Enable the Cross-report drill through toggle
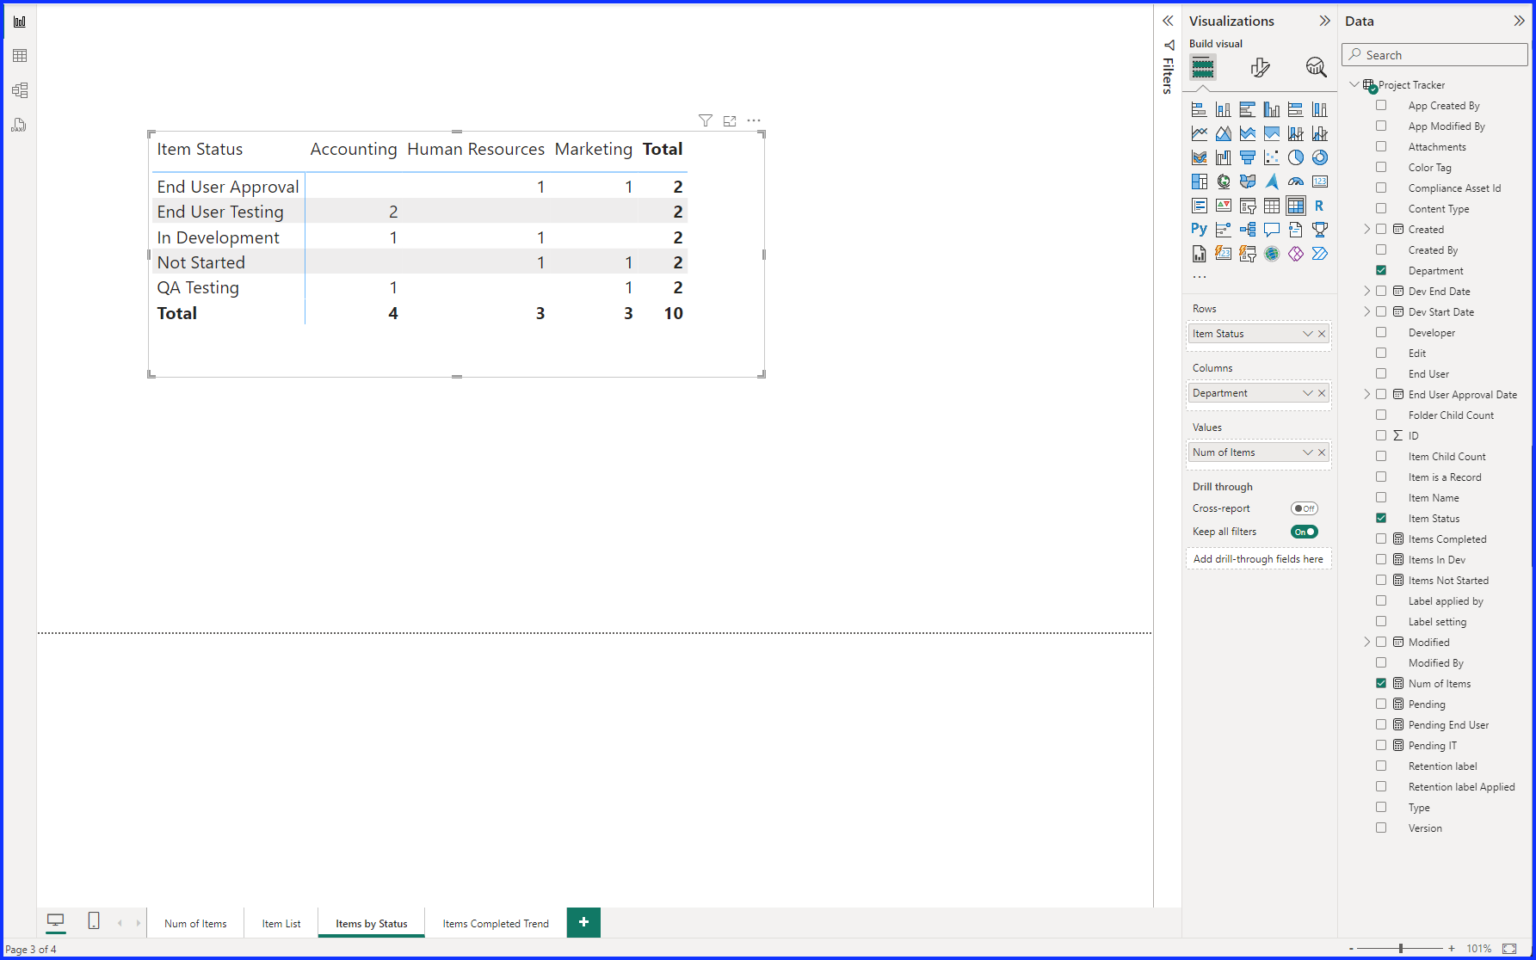Screen dimensions: 1536x960 1303,508
